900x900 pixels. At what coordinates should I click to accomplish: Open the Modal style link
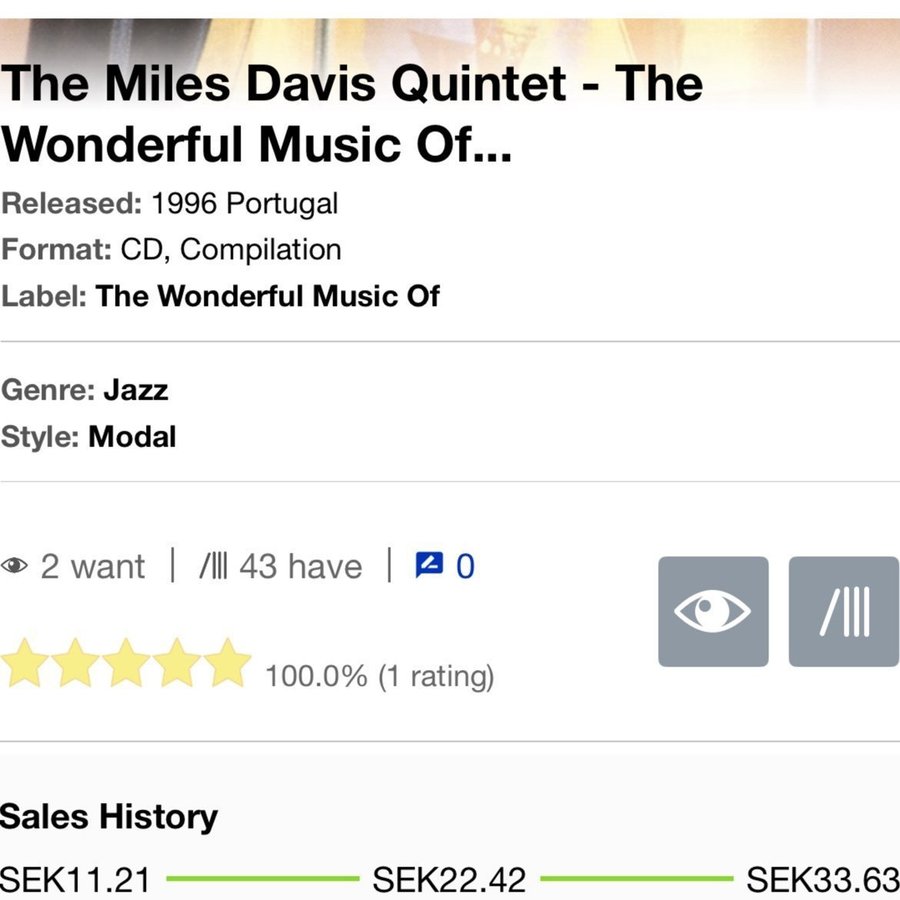pos(132,437)
